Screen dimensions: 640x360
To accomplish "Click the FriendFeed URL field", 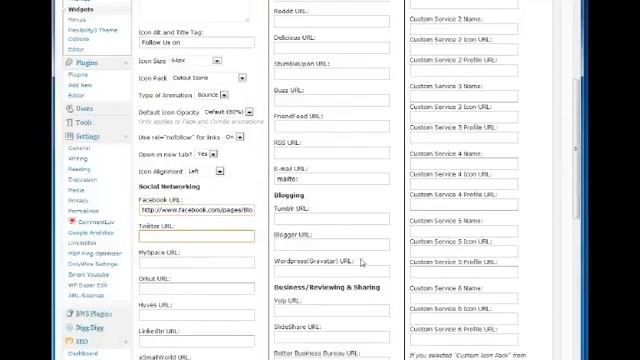I will point(332,127).
